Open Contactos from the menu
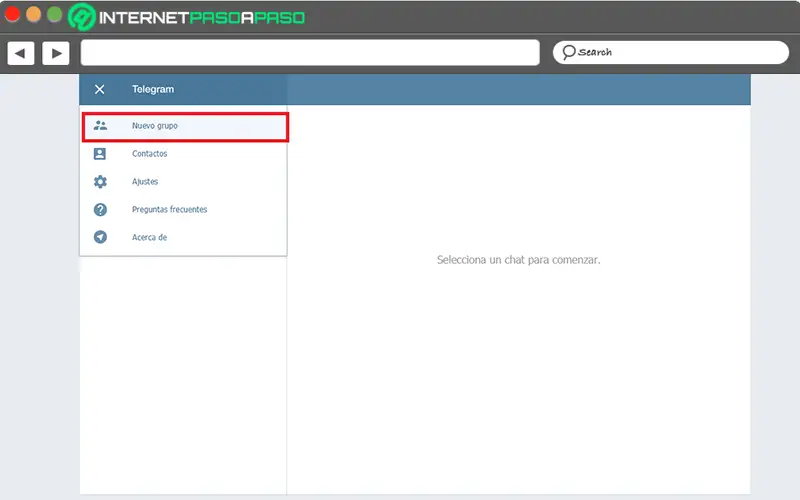Viewport: 800px width, 500px height. 183,154
